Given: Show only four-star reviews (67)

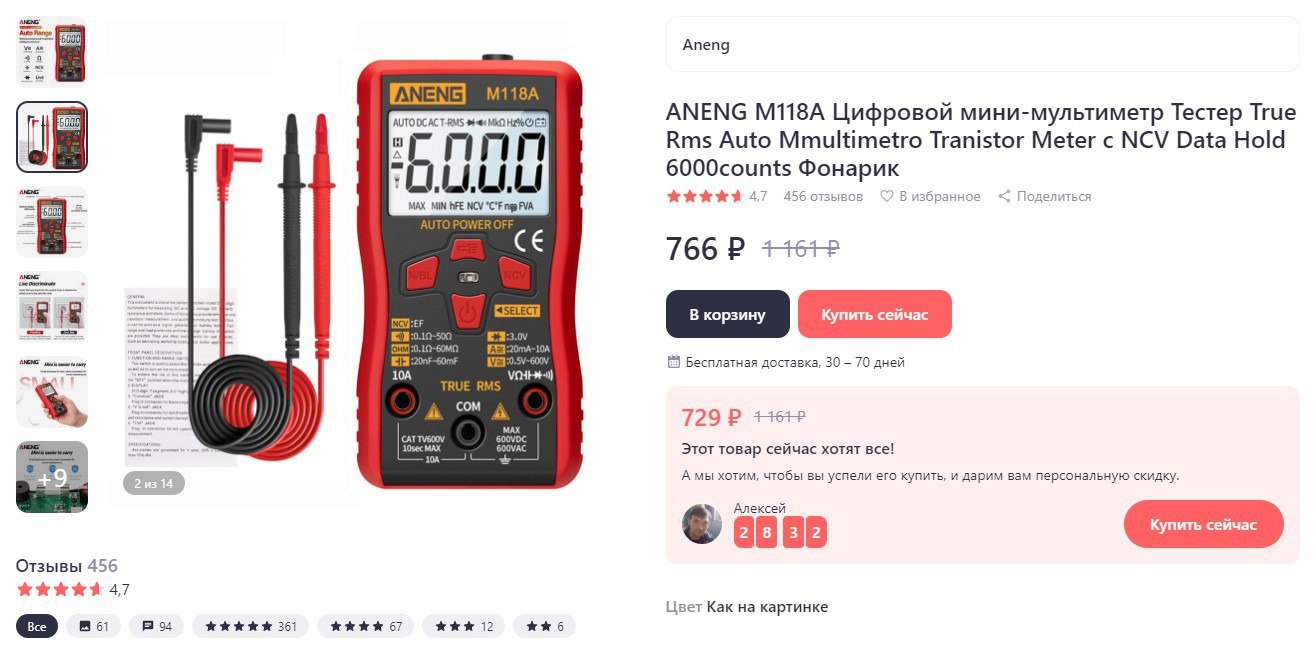Looking at the screenshot, I should [x=366, y=627].
